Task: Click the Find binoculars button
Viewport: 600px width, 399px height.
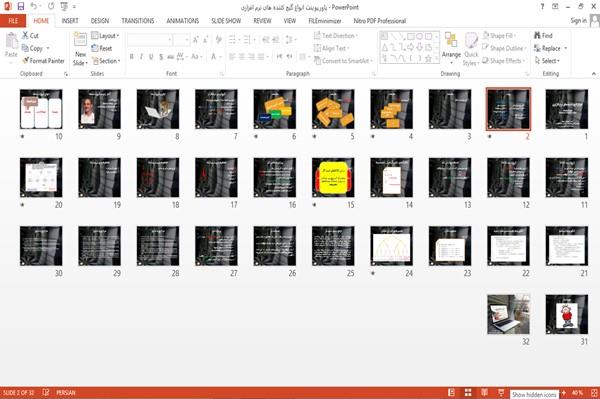Action: tap(543, 36)
